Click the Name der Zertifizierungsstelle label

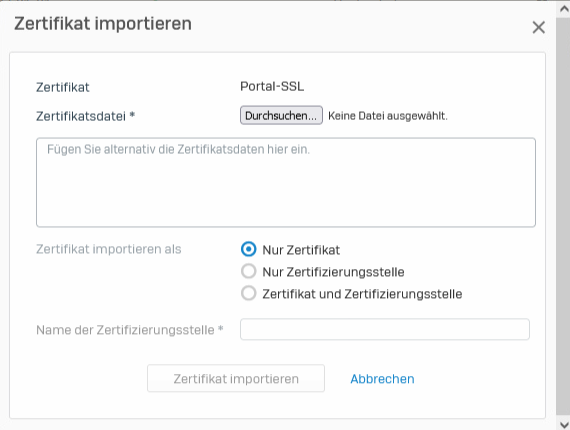coord(130,330)
